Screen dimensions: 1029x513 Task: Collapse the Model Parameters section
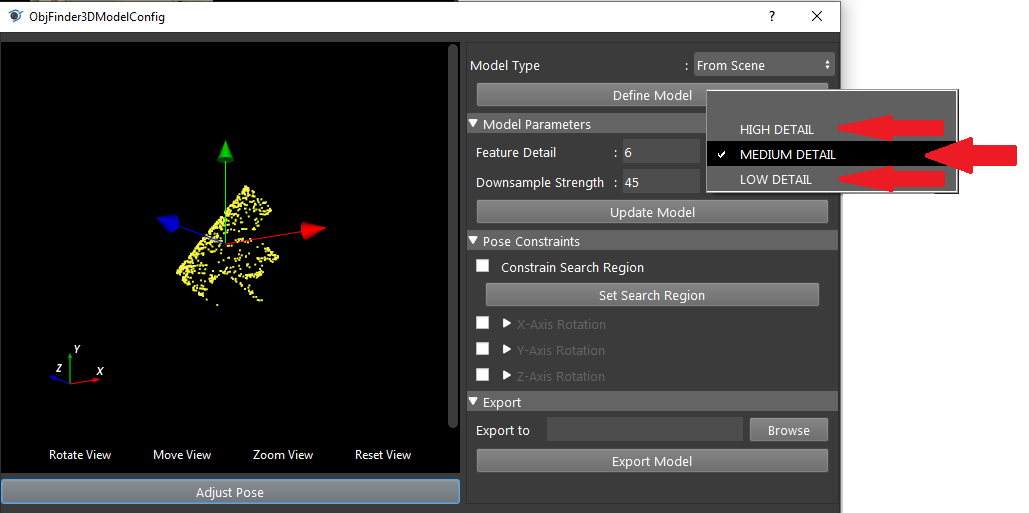473,124
